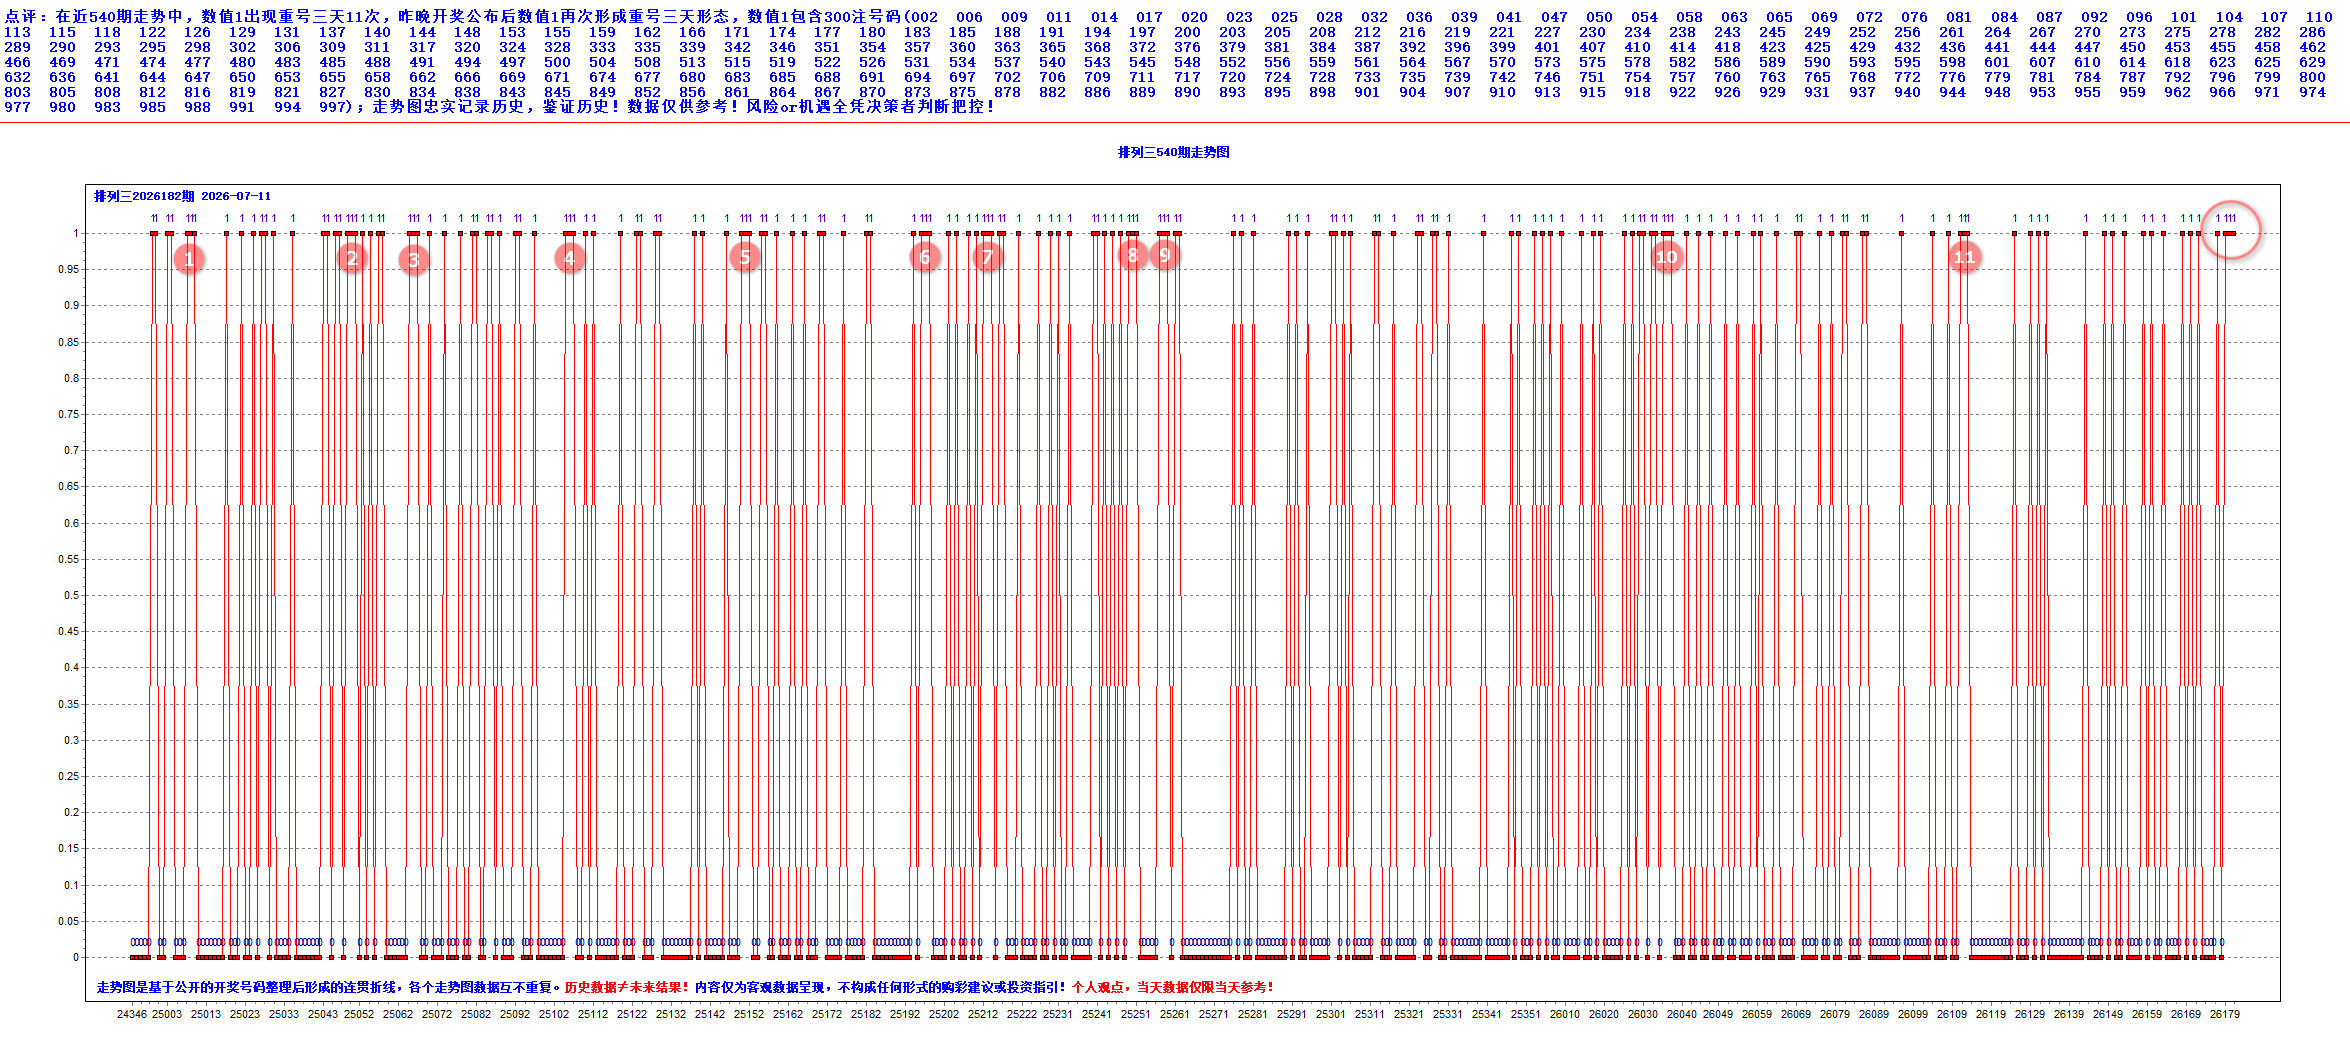Click the red circle marker numbered 2
2350x1048 pixels.
click(x=351, y=259)
